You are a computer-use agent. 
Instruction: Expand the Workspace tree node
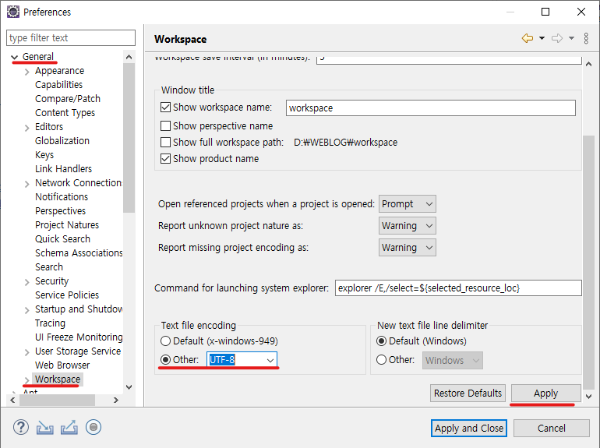coord(27,380)
